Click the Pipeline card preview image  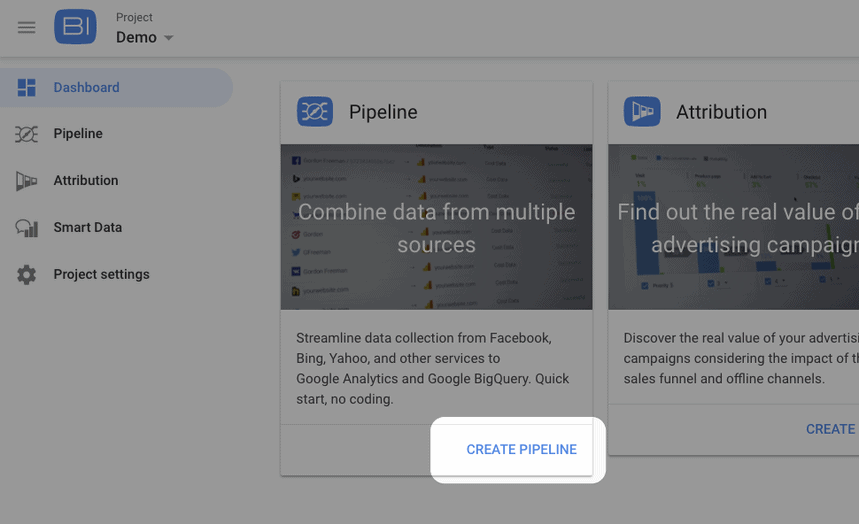pyautogui.click(x=436, y=227)
